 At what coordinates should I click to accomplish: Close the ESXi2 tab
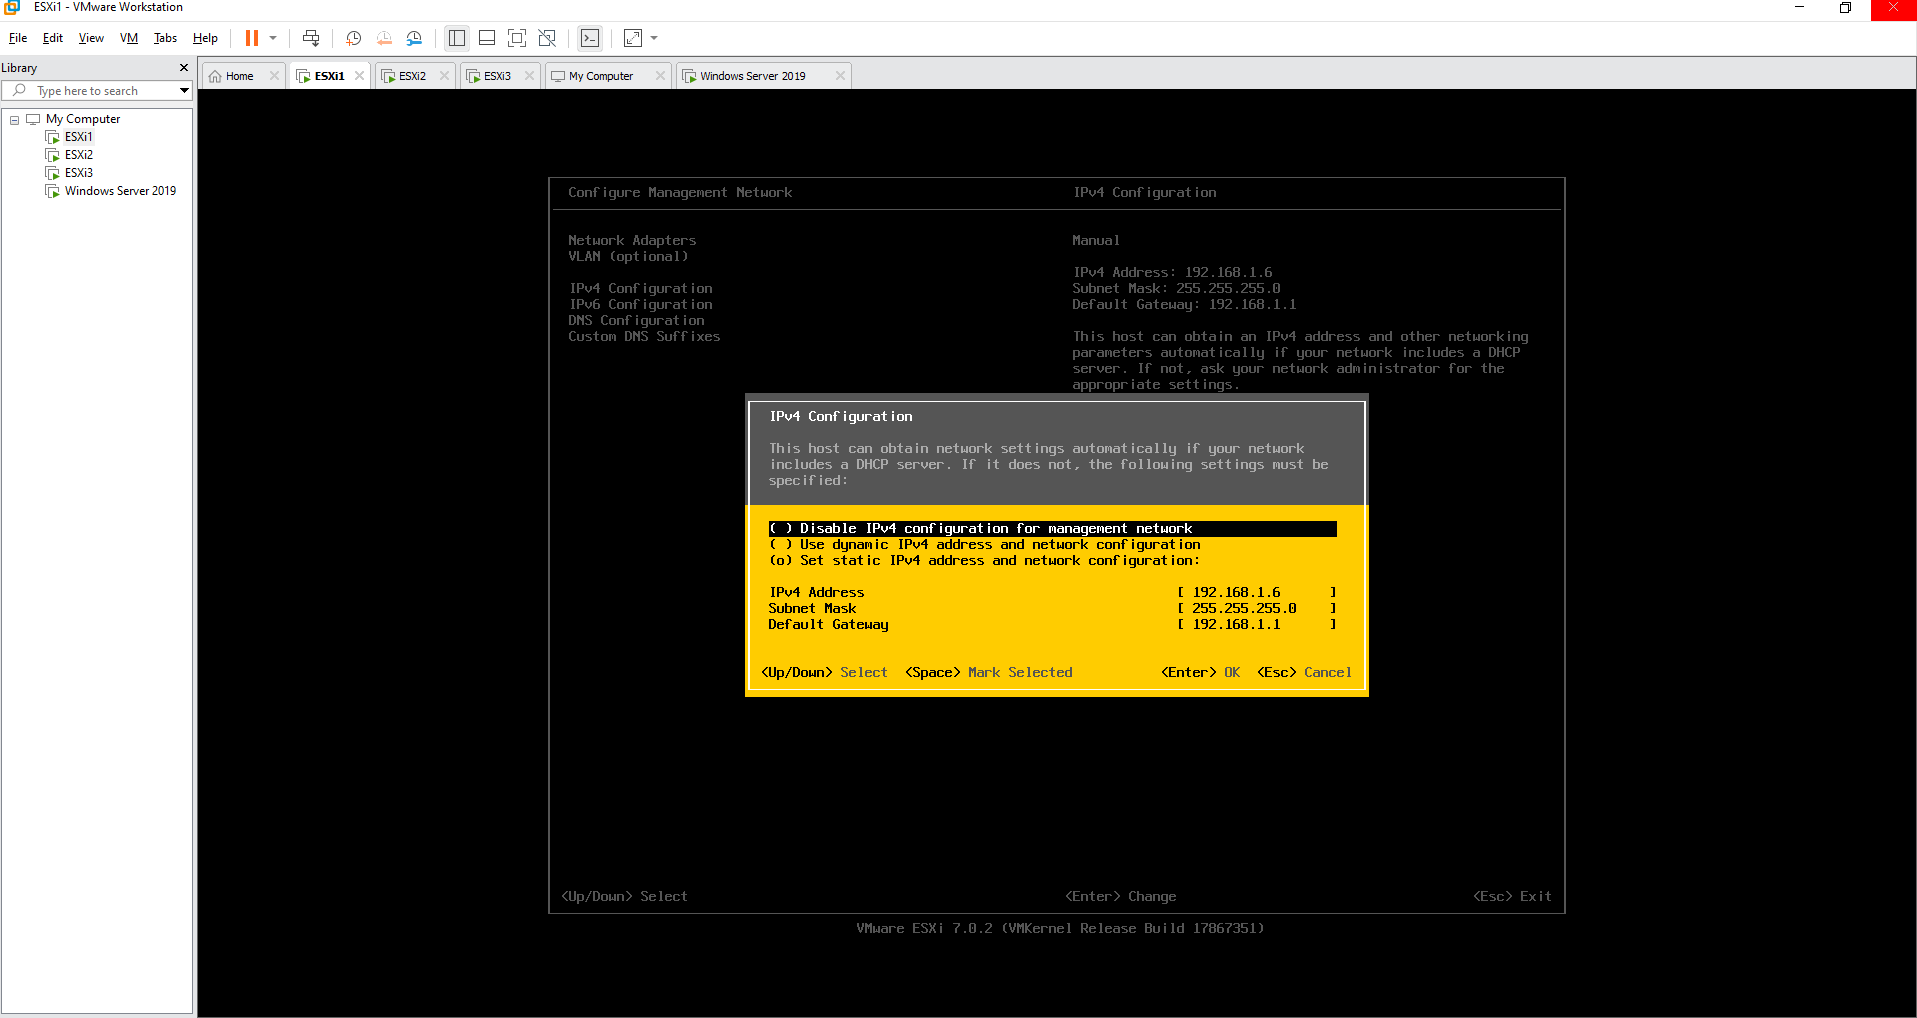pyautogui.click(x=444, y=76)
